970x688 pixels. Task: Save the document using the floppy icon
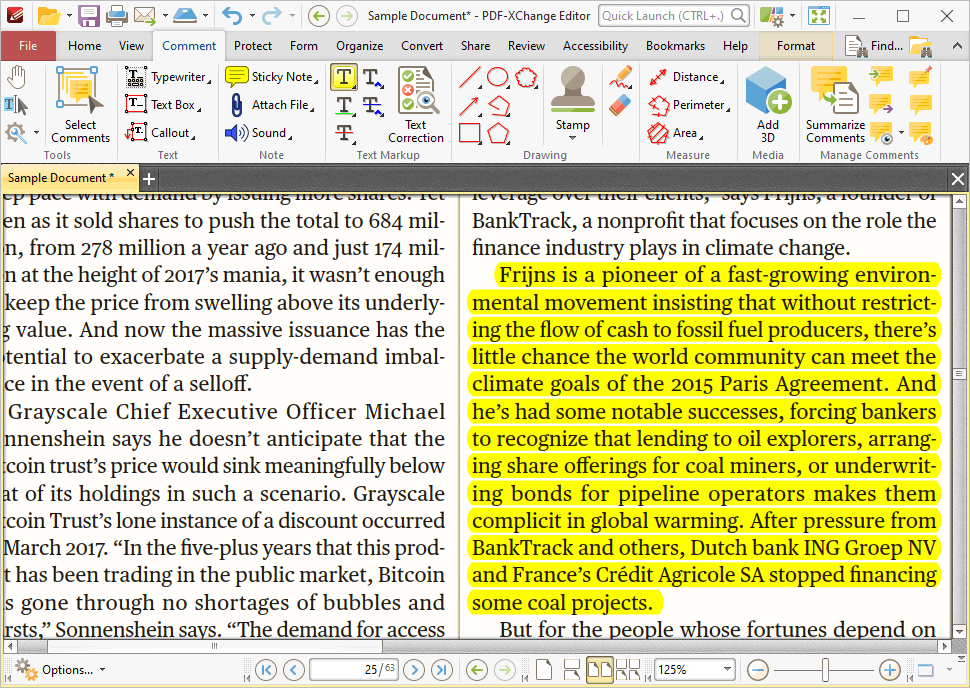88,15
